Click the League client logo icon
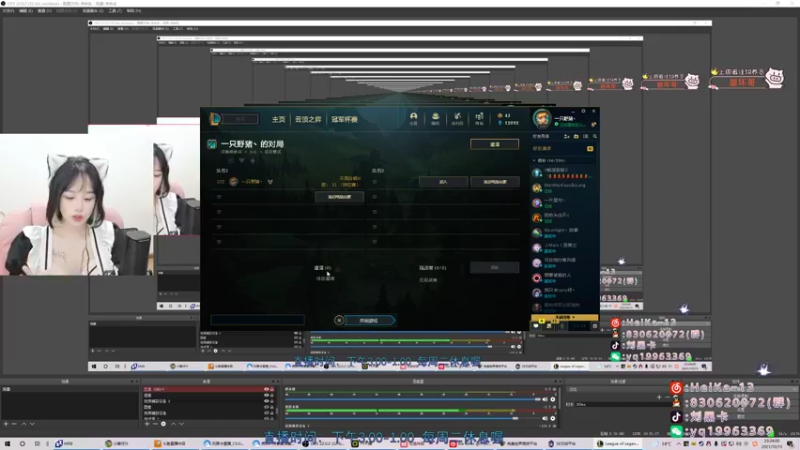 point(215,119)
